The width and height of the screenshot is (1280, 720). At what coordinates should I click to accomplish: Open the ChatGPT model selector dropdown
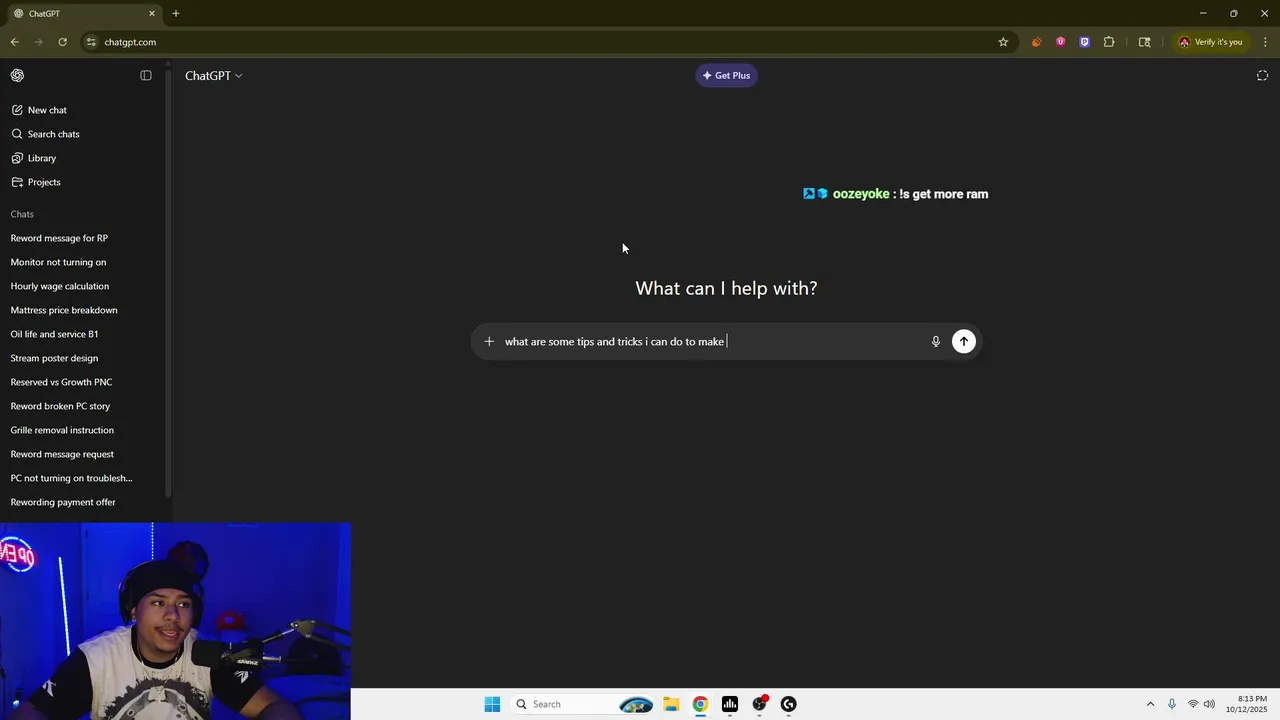pyautogui.click(x=213, y=76)
